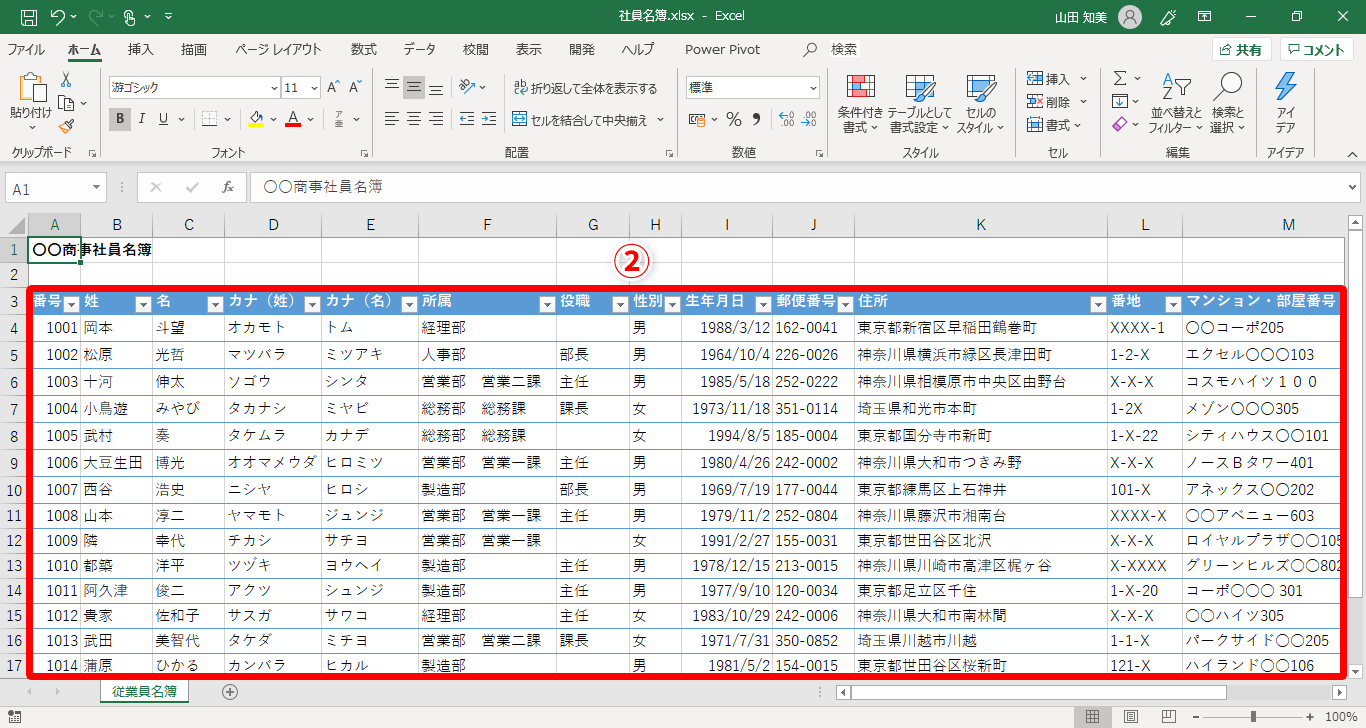
Task: Click the 共有 share button
Action: (x=1241, y=50)
